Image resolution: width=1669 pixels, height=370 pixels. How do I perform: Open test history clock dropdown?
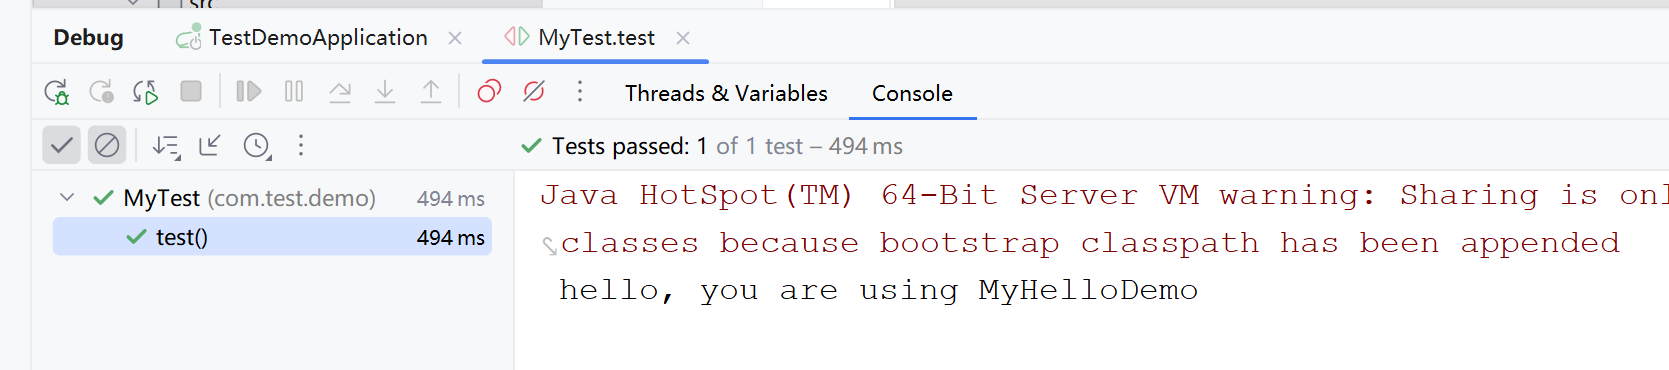tap(258, 146)
